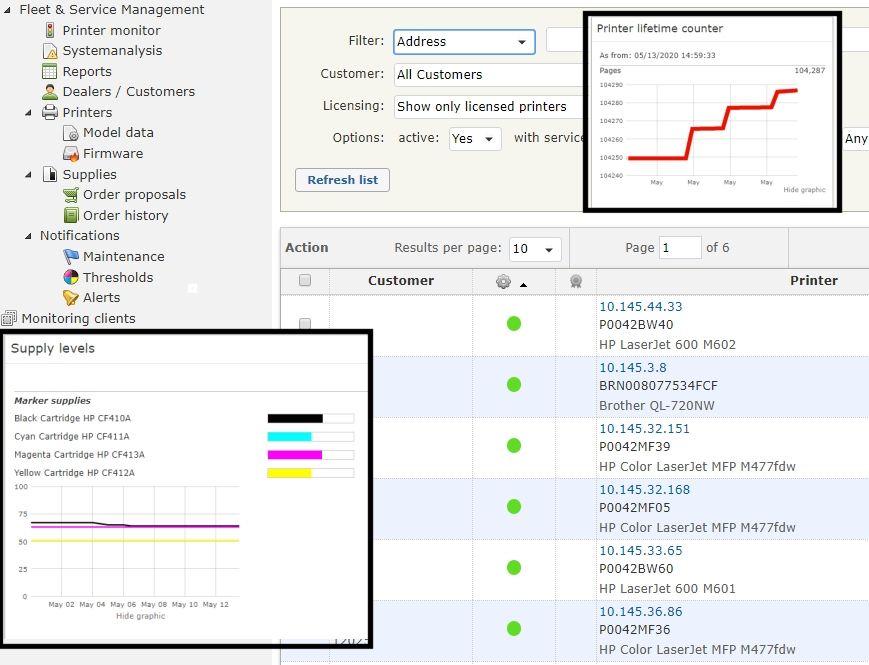Open Printer monitor traffic light icon
Screen dimensions: 869x665
pos(50,30)
